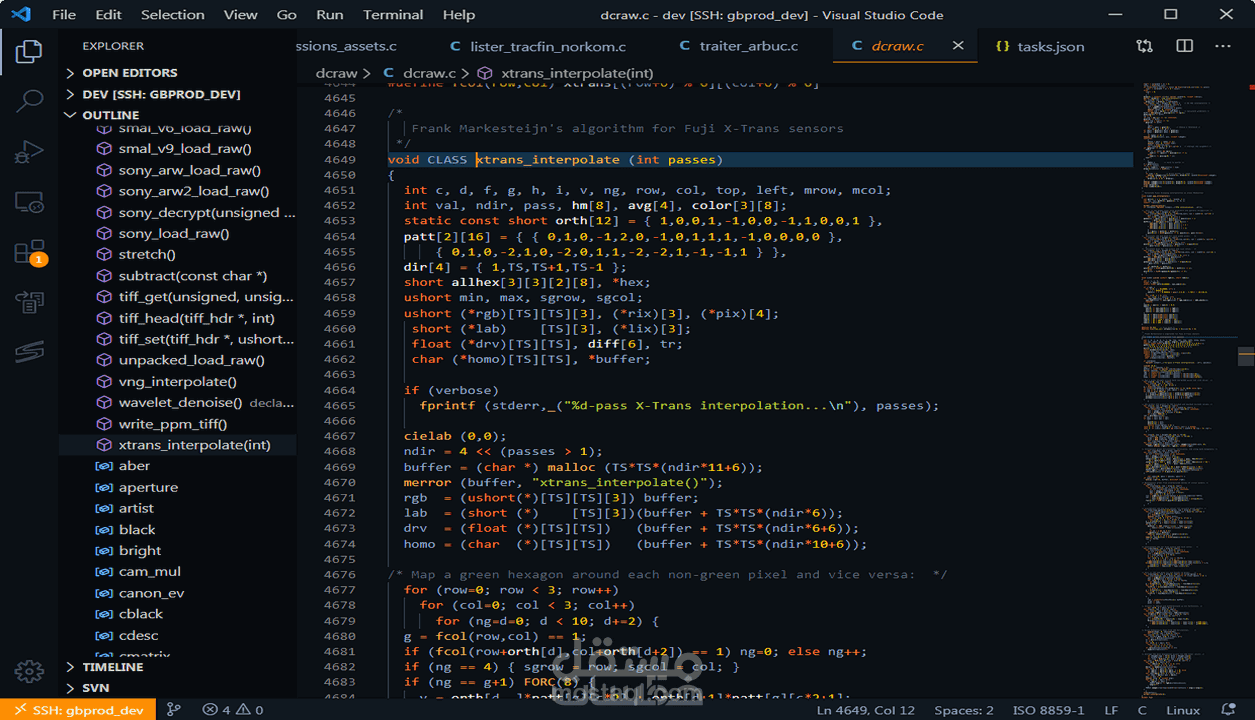Click the source control branch status icon
Screen dimensions: 1255x720
point(174,710)
